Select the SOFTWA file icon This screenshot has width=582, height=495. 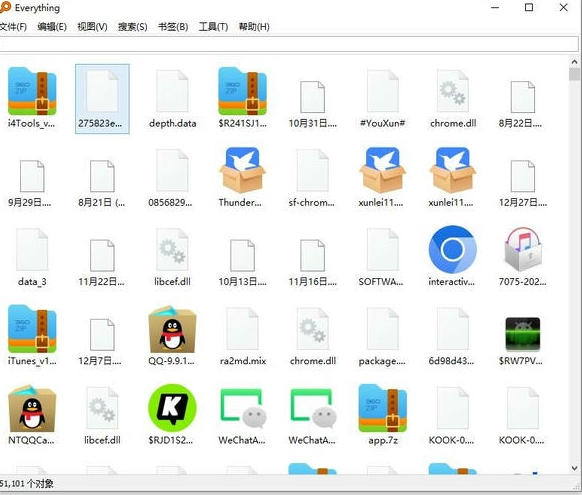coord(383,250)
